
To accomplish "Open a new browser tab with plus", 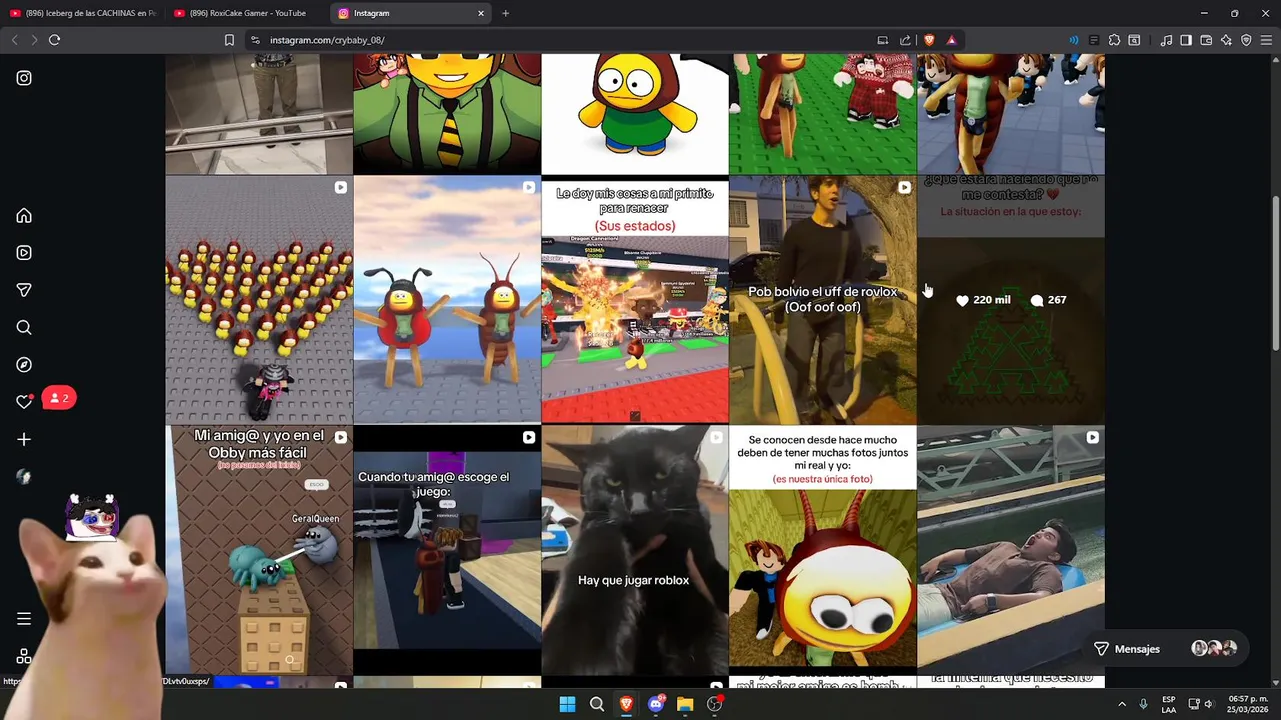I will coord(505,13).
